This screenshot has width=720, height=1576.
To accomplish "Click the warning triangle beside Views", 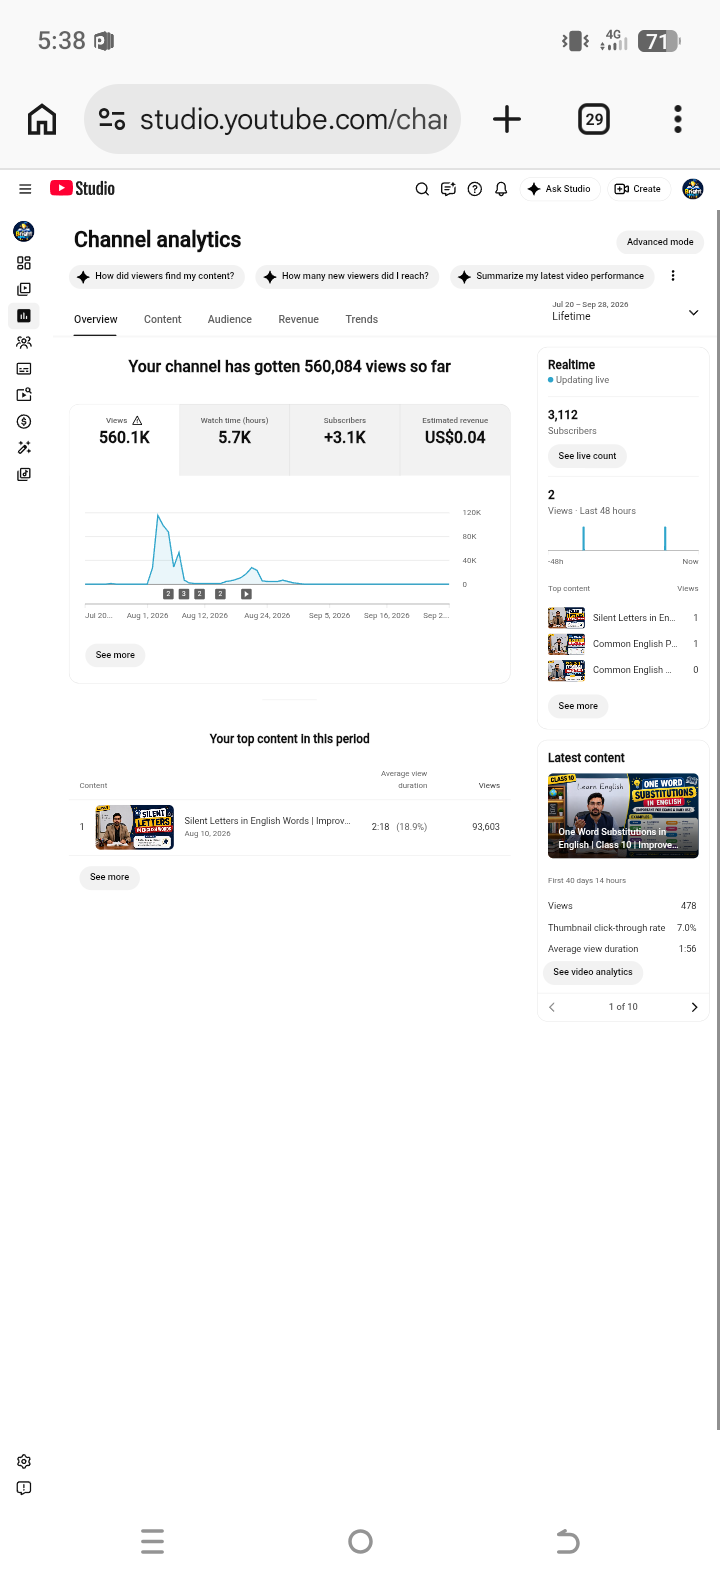I will click(137, 420).
